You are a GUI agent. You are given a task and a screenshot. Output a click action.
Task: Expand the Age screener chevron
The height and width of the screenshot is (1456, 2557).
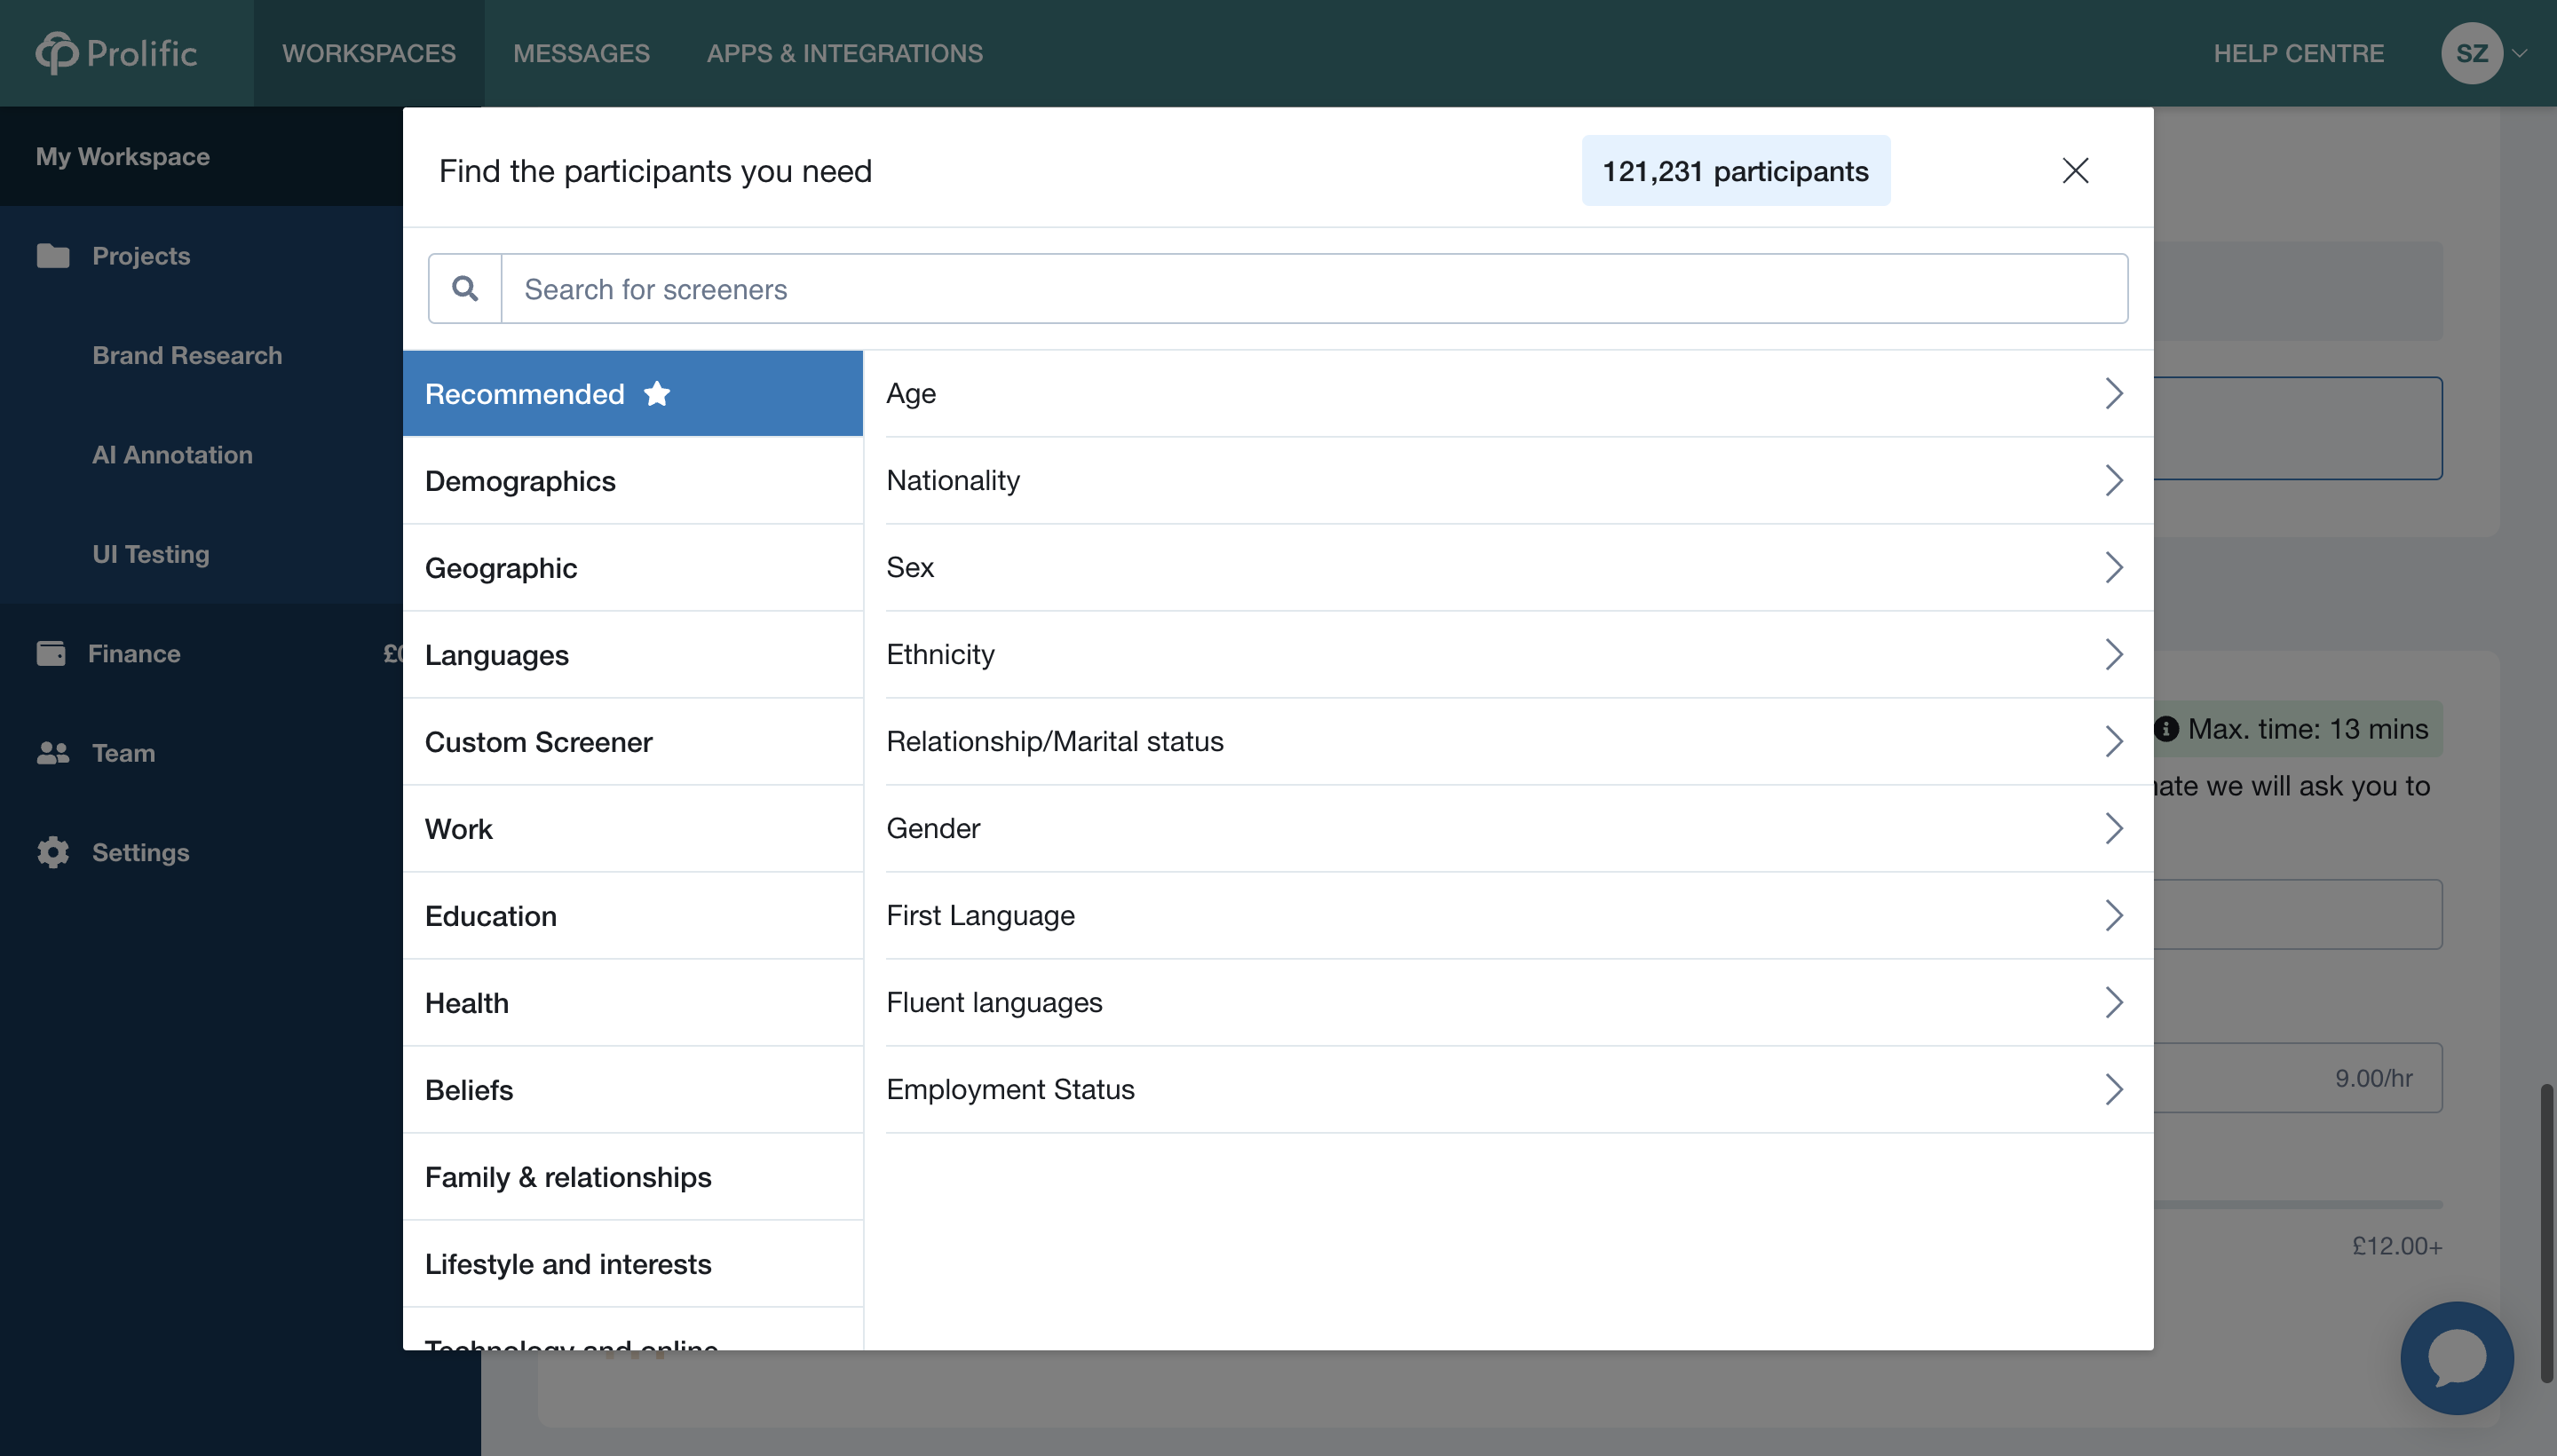2113,393
